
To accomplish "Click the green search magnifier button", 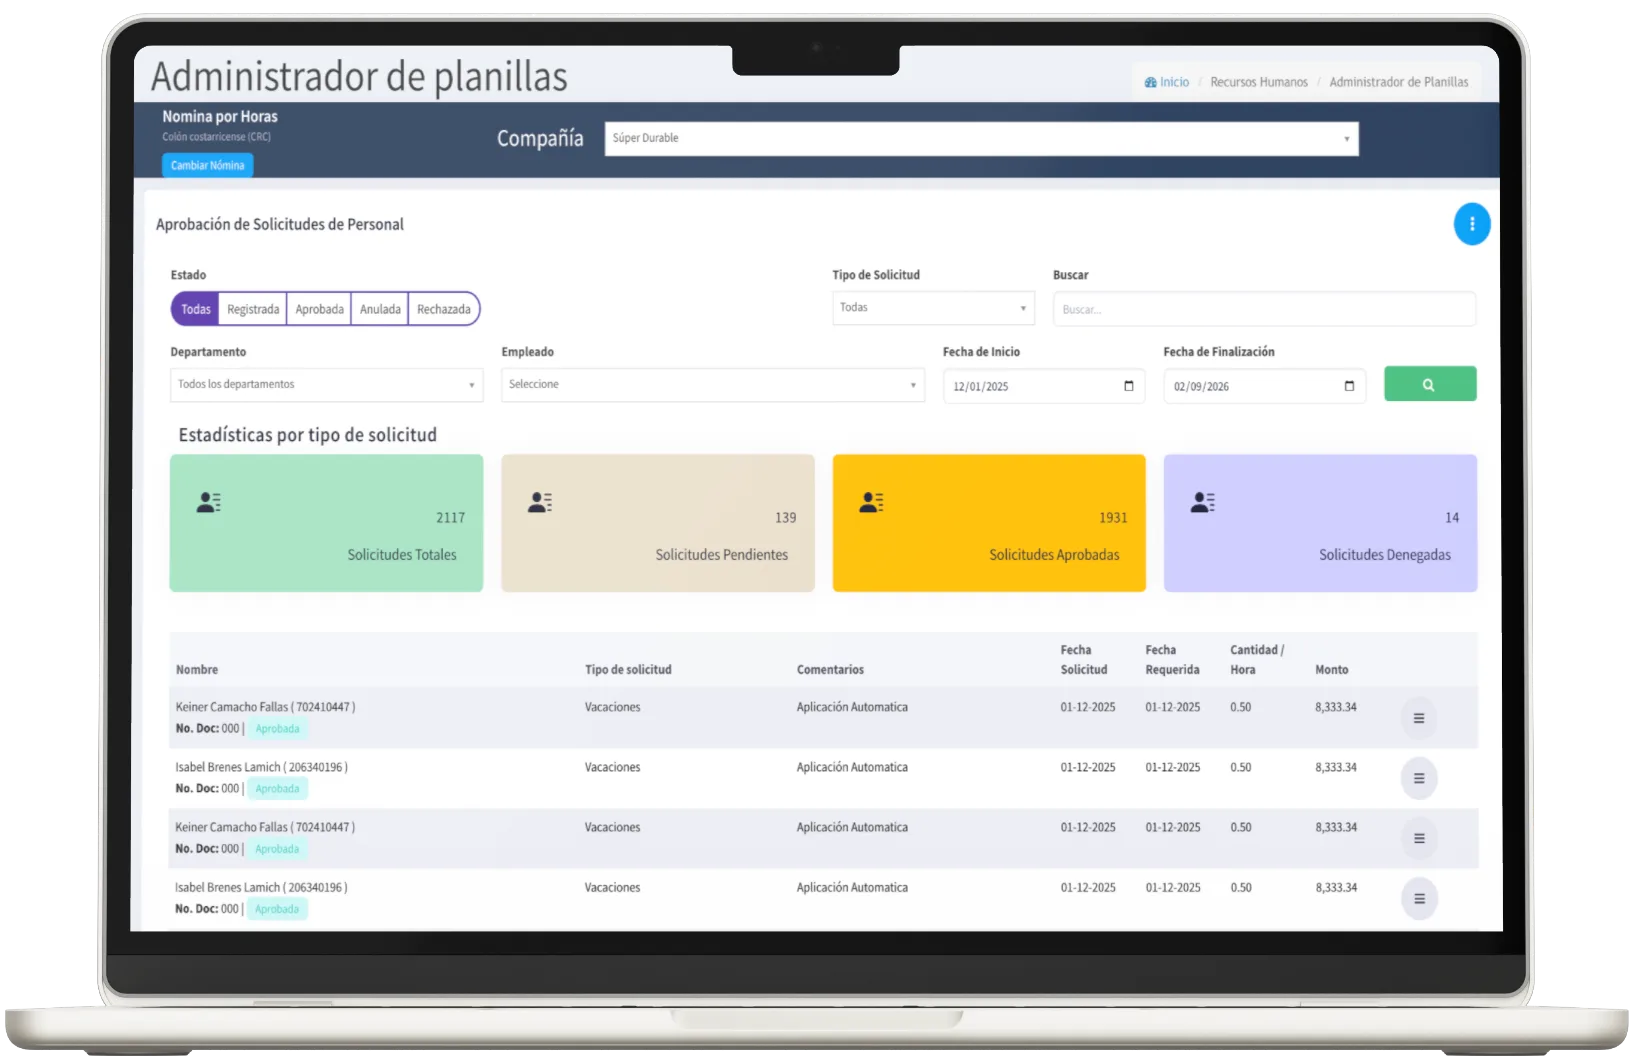I will point(1429,384).
